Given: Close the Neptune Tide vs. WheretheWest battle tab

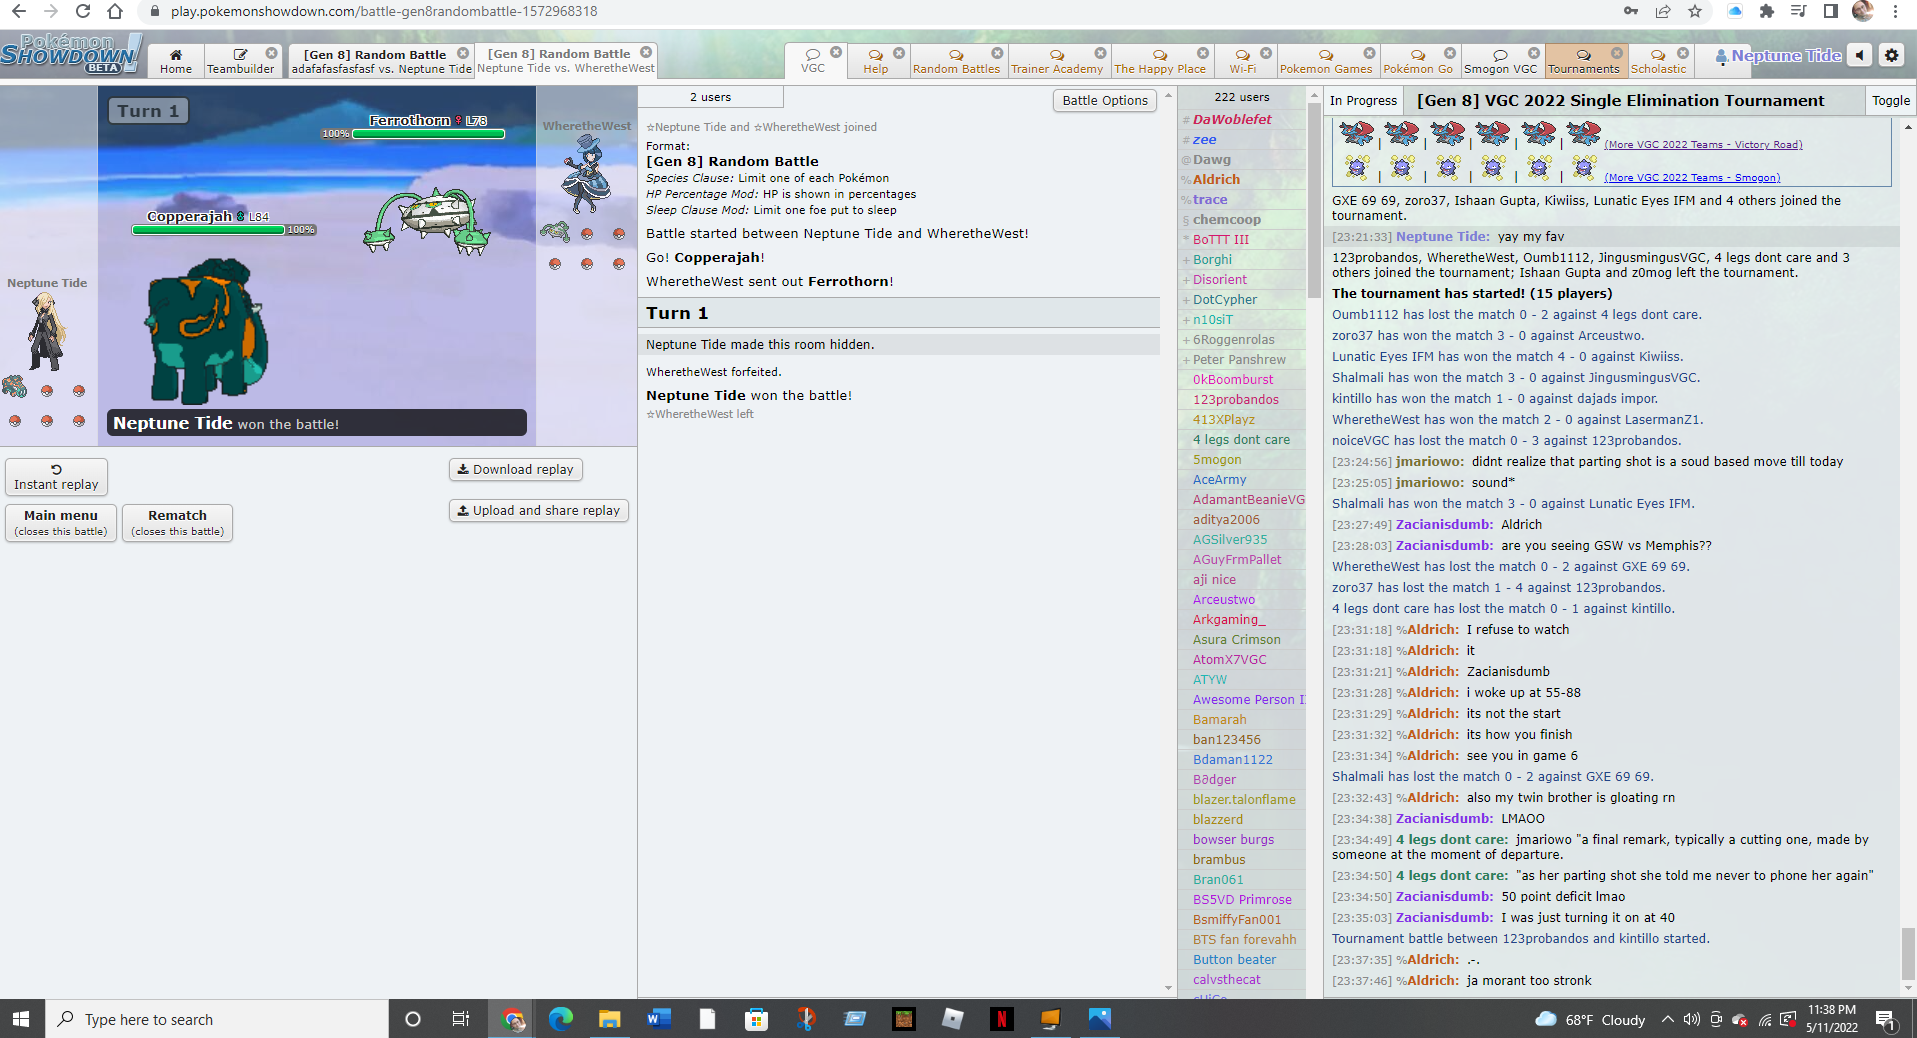Looking at the screenshot, I should coord(646,53).
